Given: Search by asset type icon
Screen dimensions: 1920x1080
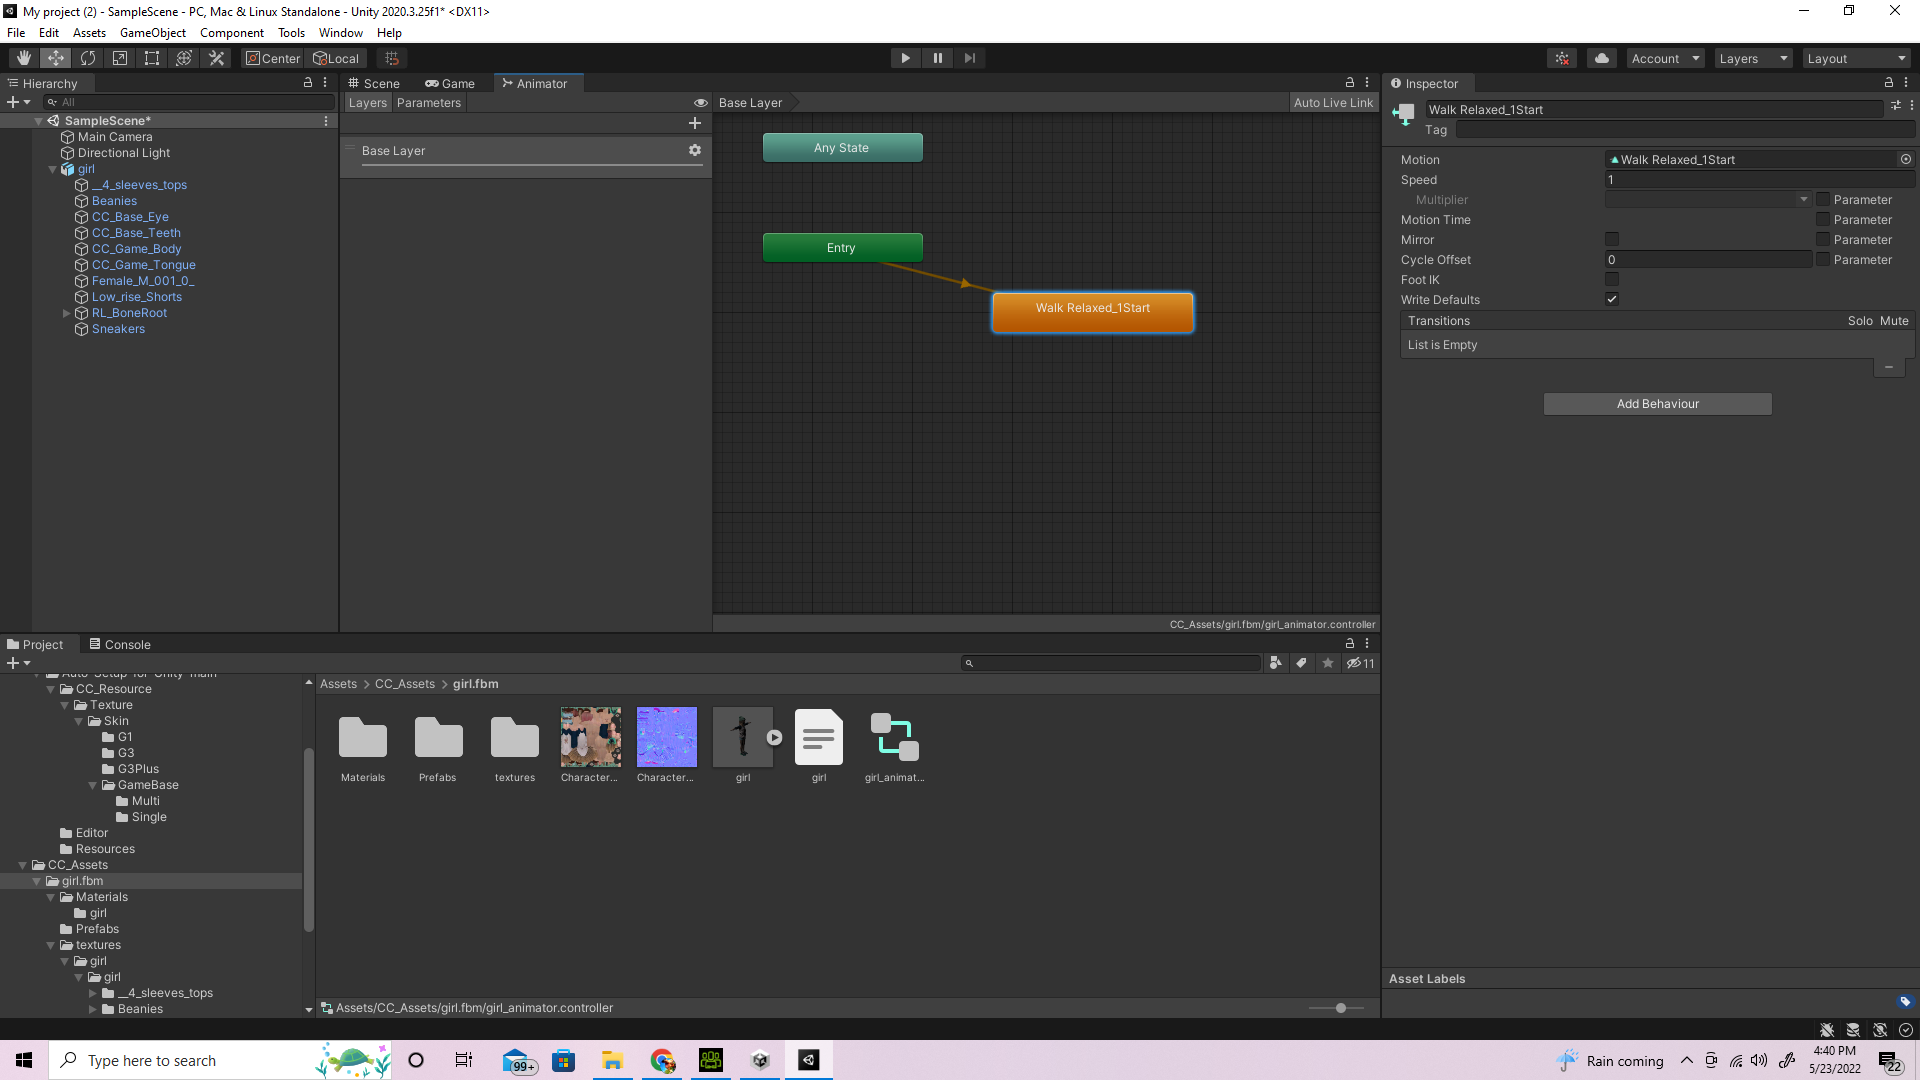Looking at the screenshot, I should pos(1276,663).
